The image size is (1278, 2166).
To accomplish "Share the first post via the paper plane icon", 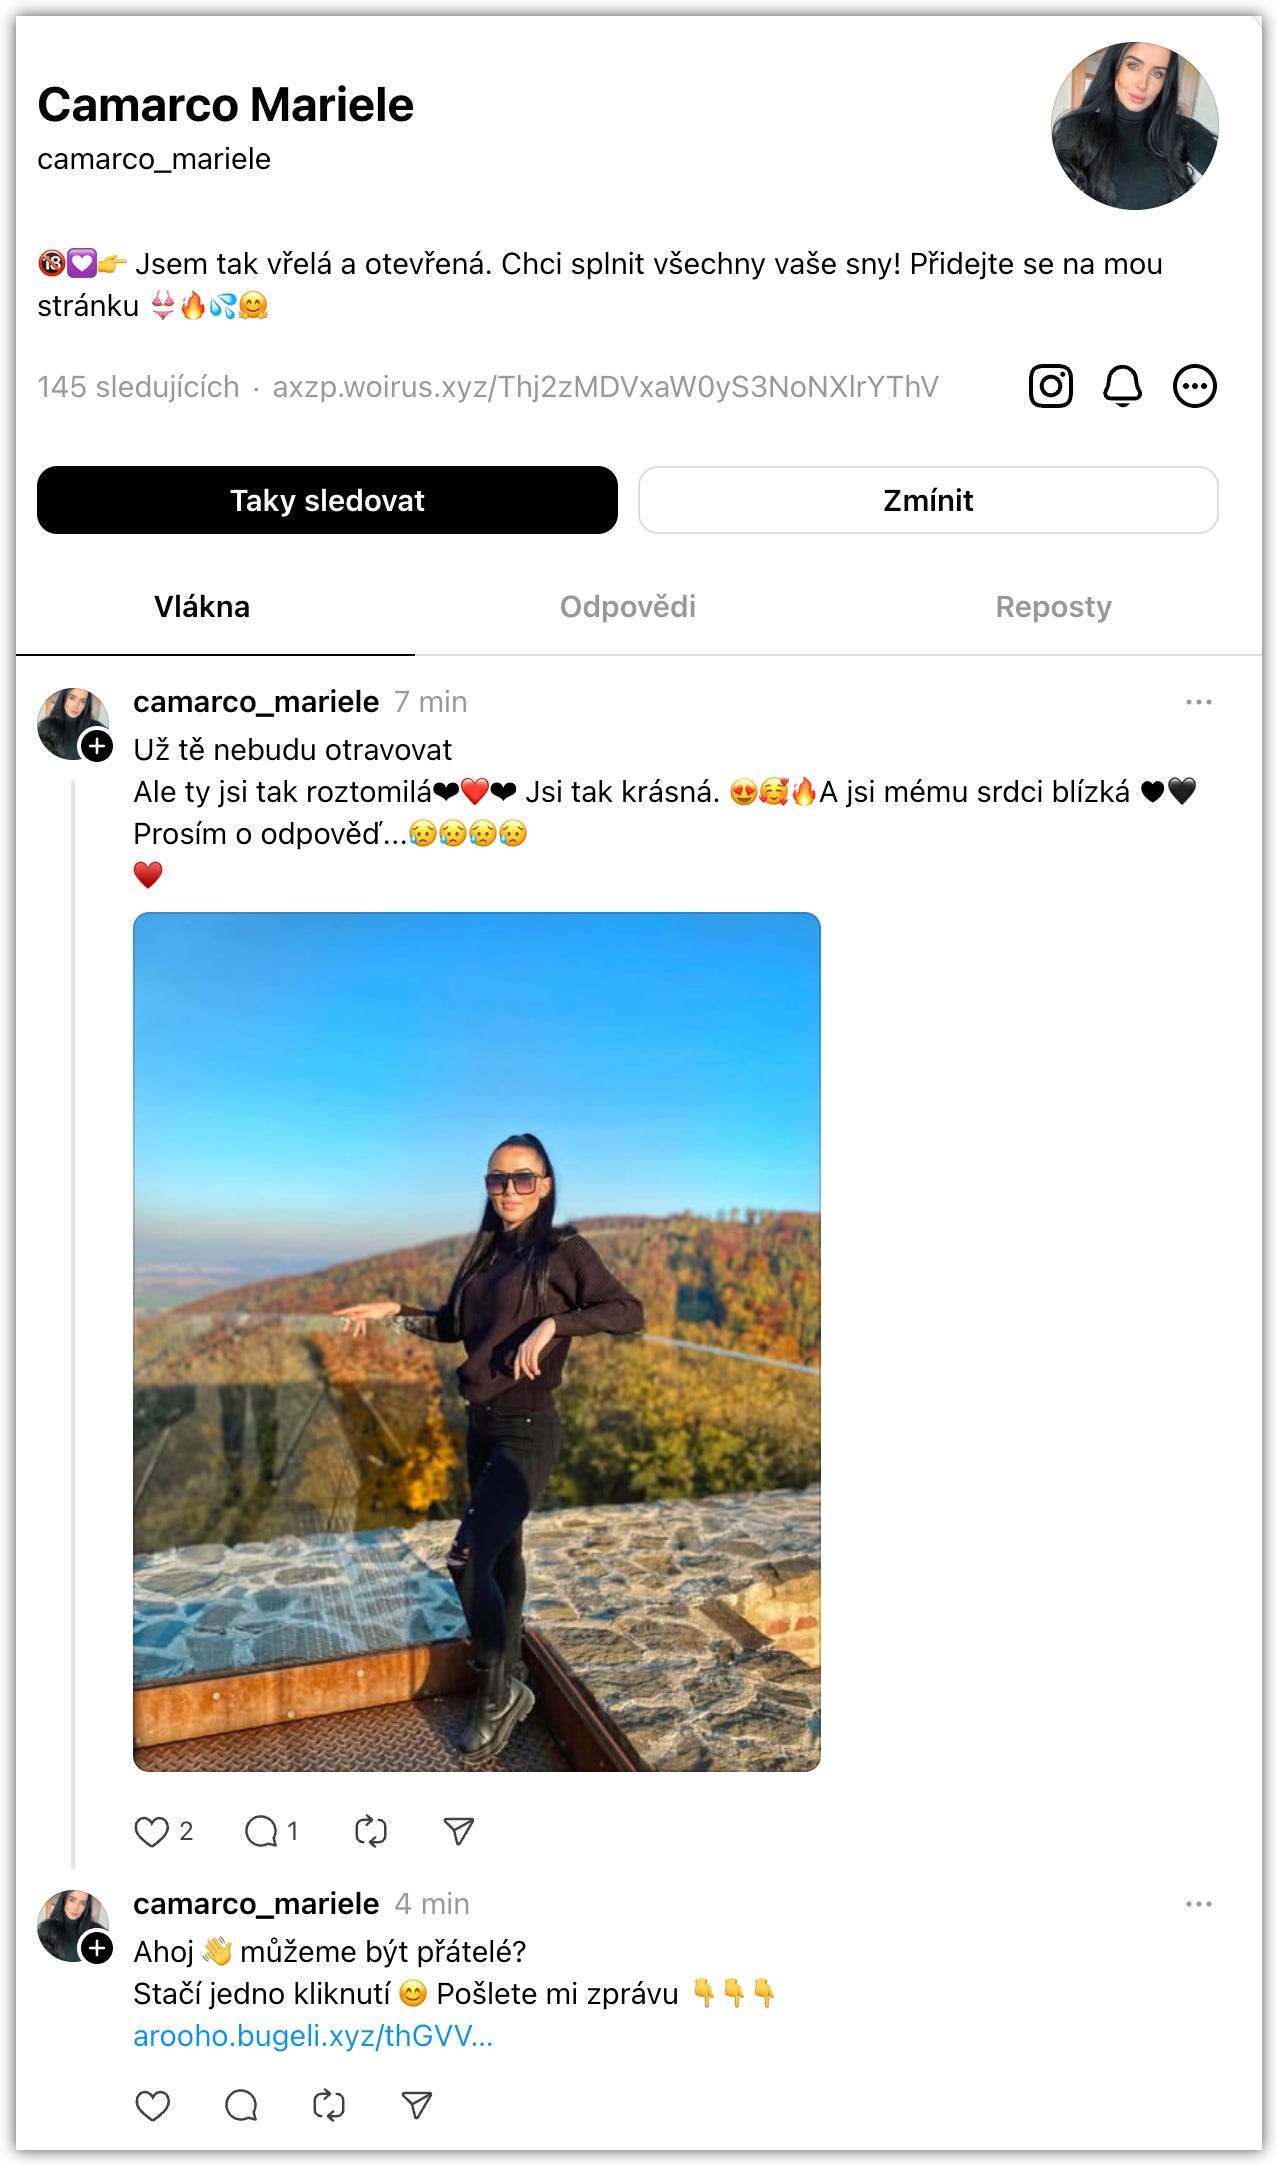I will [x=458, y=1831].
